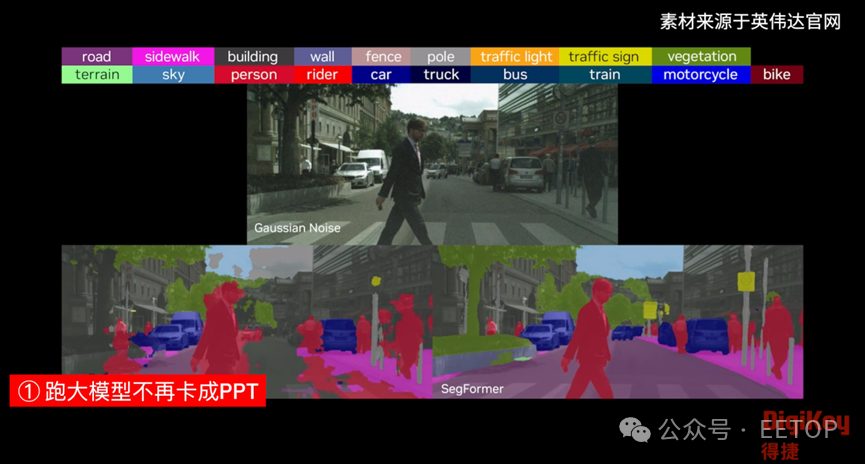Click the rider legend label
865x464 pixels.
click(323, 74)
